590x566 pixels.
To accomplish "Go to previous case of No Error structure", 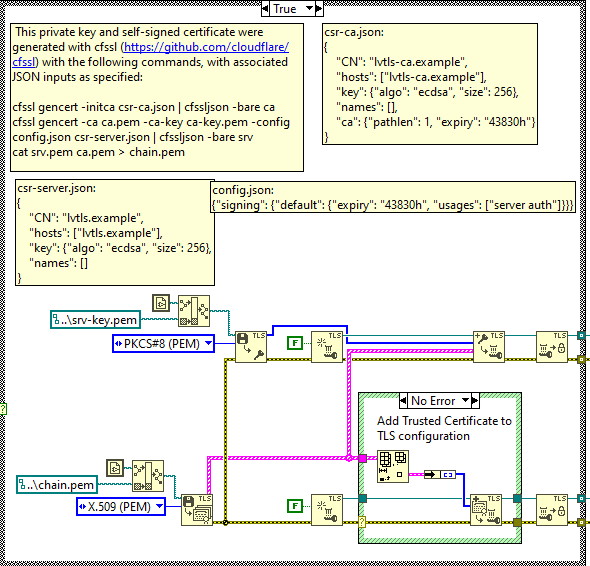I will (403, 401).
